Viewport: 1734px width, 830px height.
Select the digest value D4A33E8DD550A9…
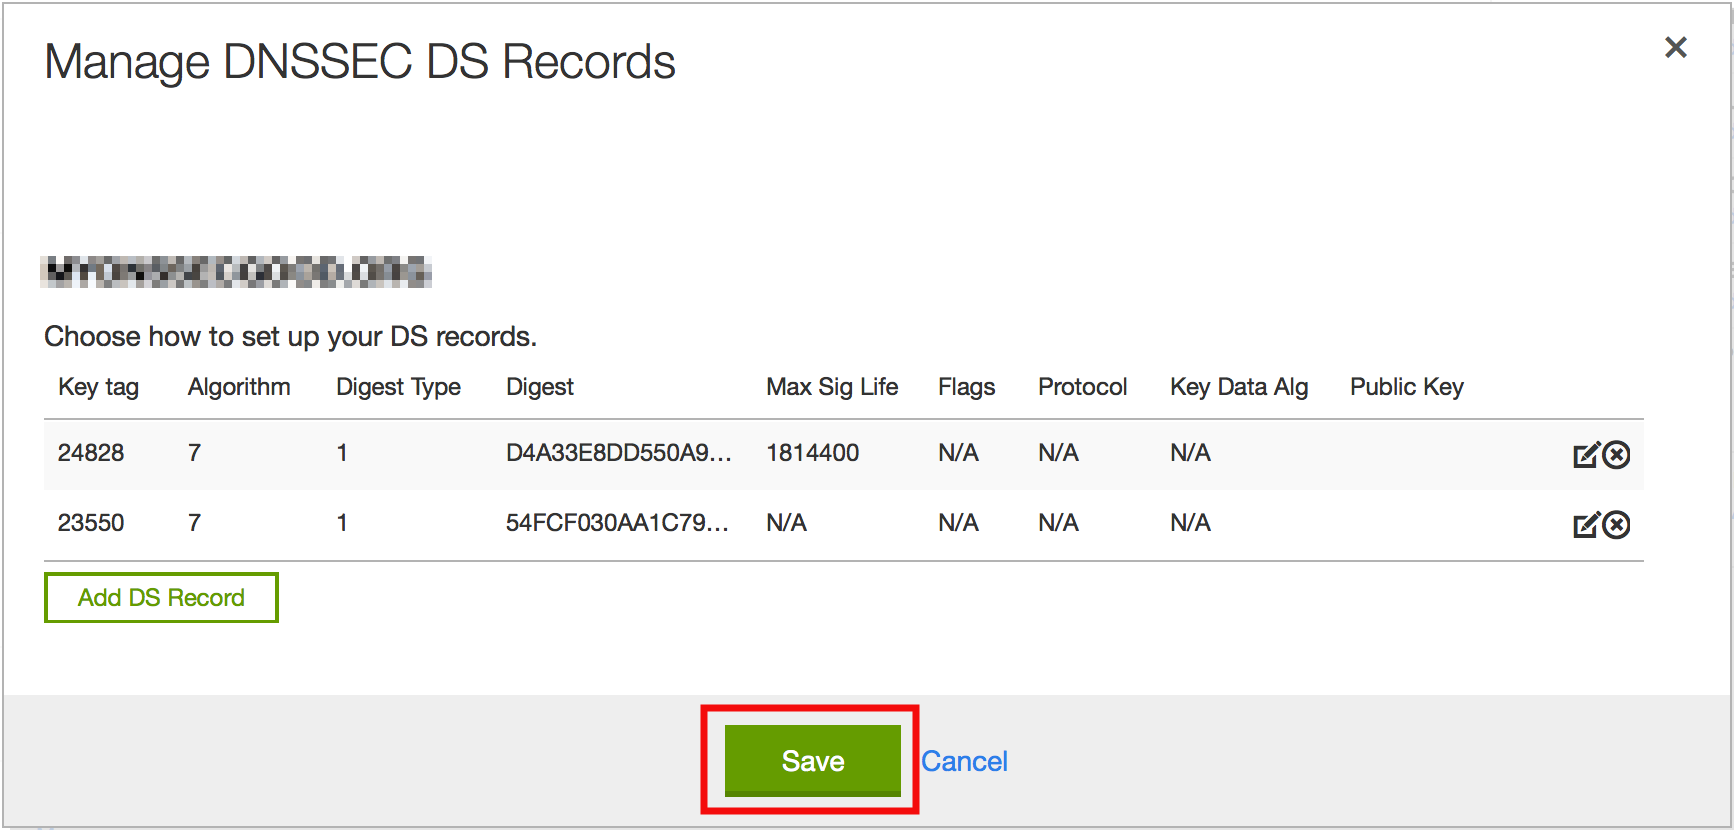pyautogui.click(x=618, y=453)
